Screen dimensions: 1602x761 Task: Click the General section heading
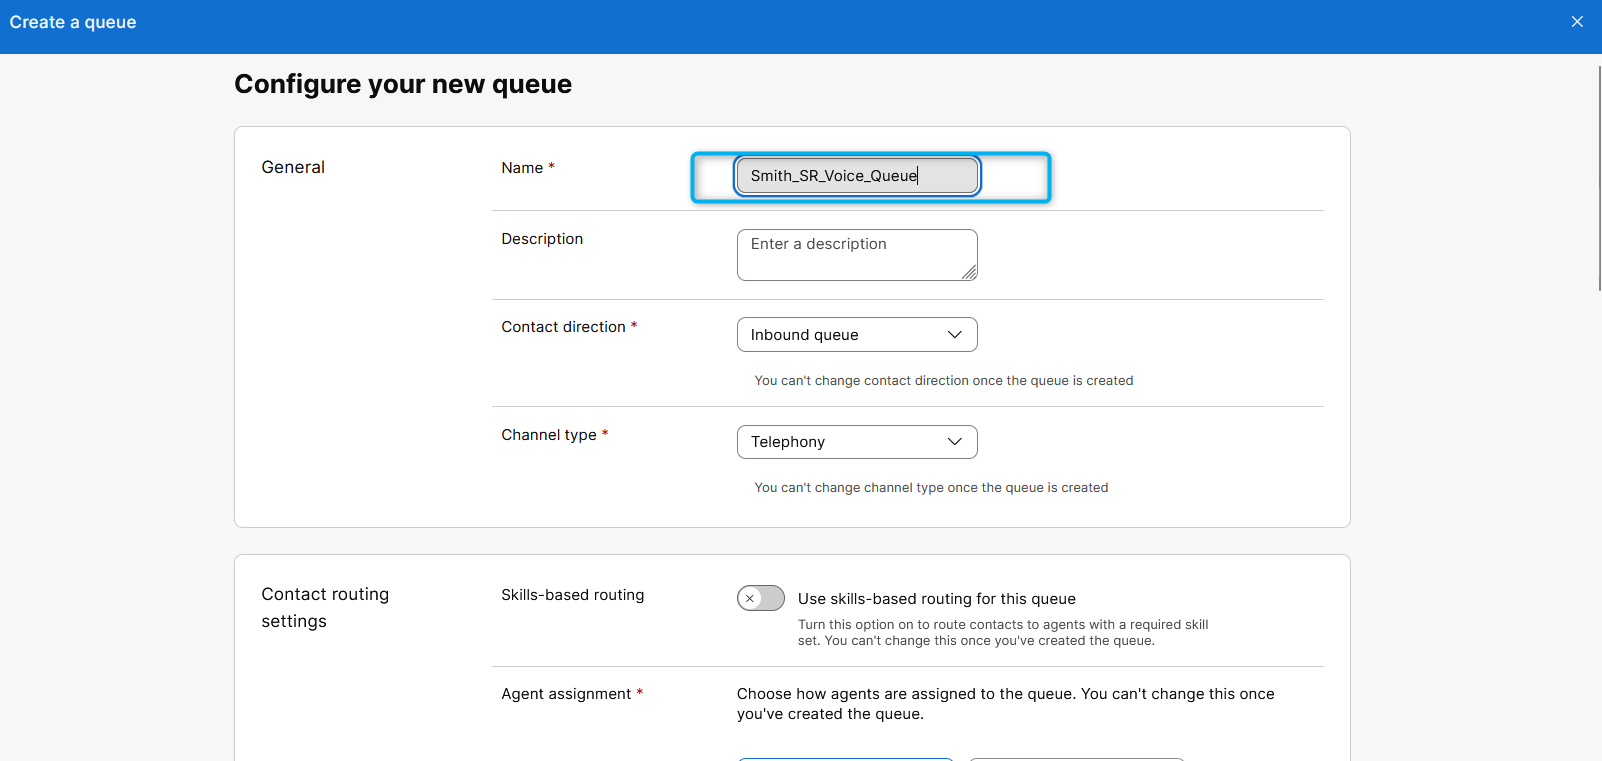click(x=293, y=167)
